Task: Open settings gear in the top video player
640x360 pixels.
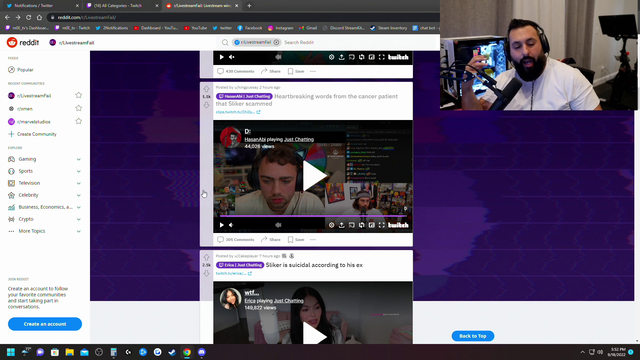Action: (x=331, y=57)
